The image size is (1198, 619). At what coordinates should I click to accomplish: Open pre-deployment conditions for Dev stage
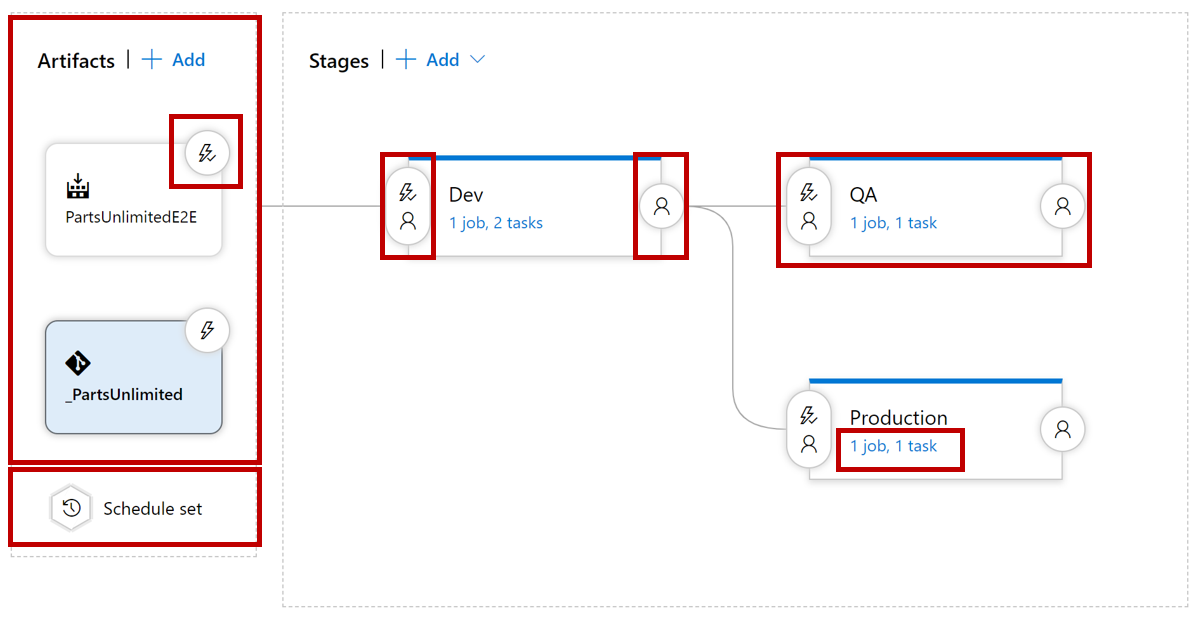408,206
